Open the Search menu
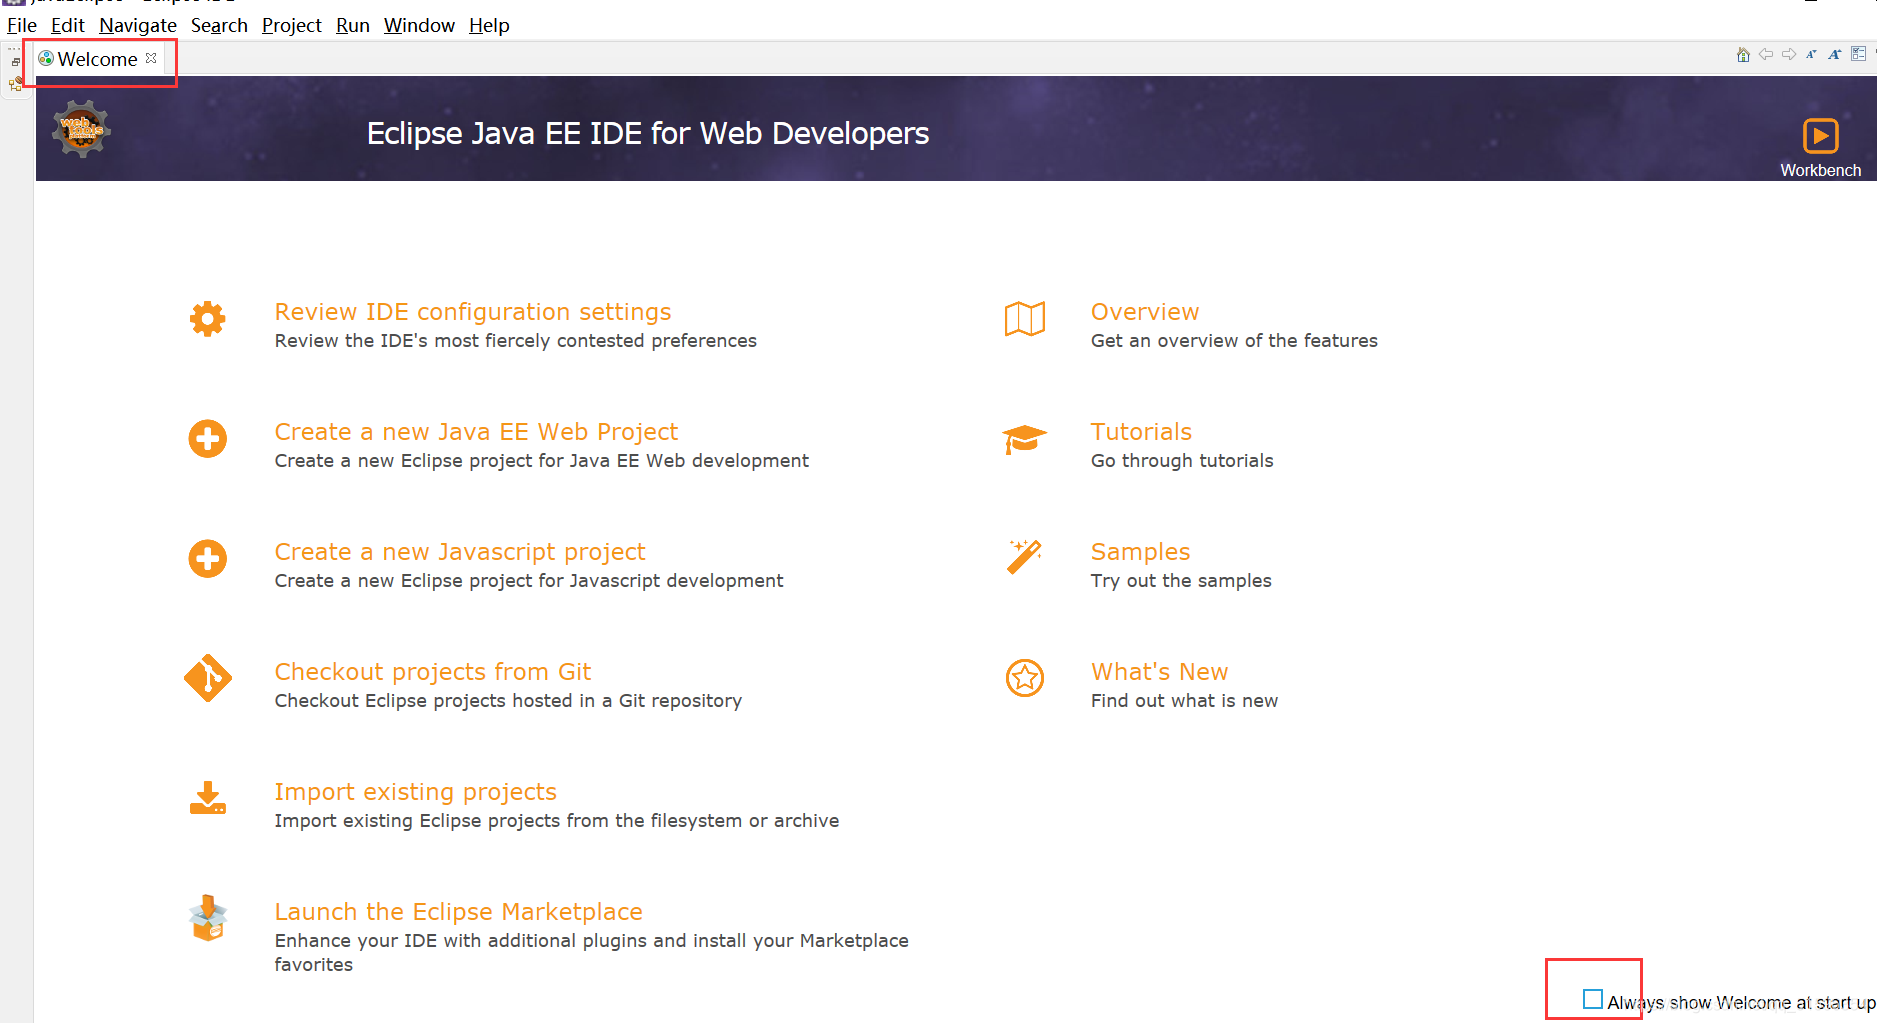This screenshot has height=1023, width=1877. 219,25
